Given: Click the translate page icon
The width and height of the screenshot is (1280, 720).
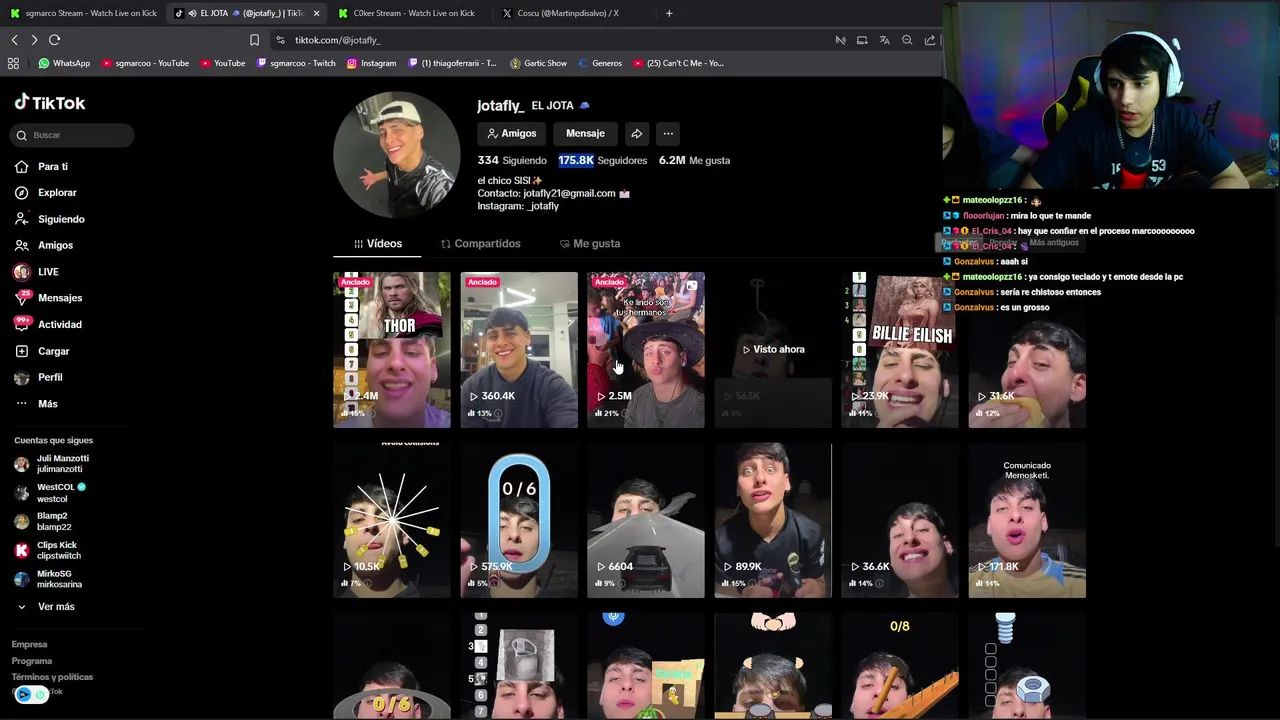Looking at the screenshot, I should click(x=884, y=40).
